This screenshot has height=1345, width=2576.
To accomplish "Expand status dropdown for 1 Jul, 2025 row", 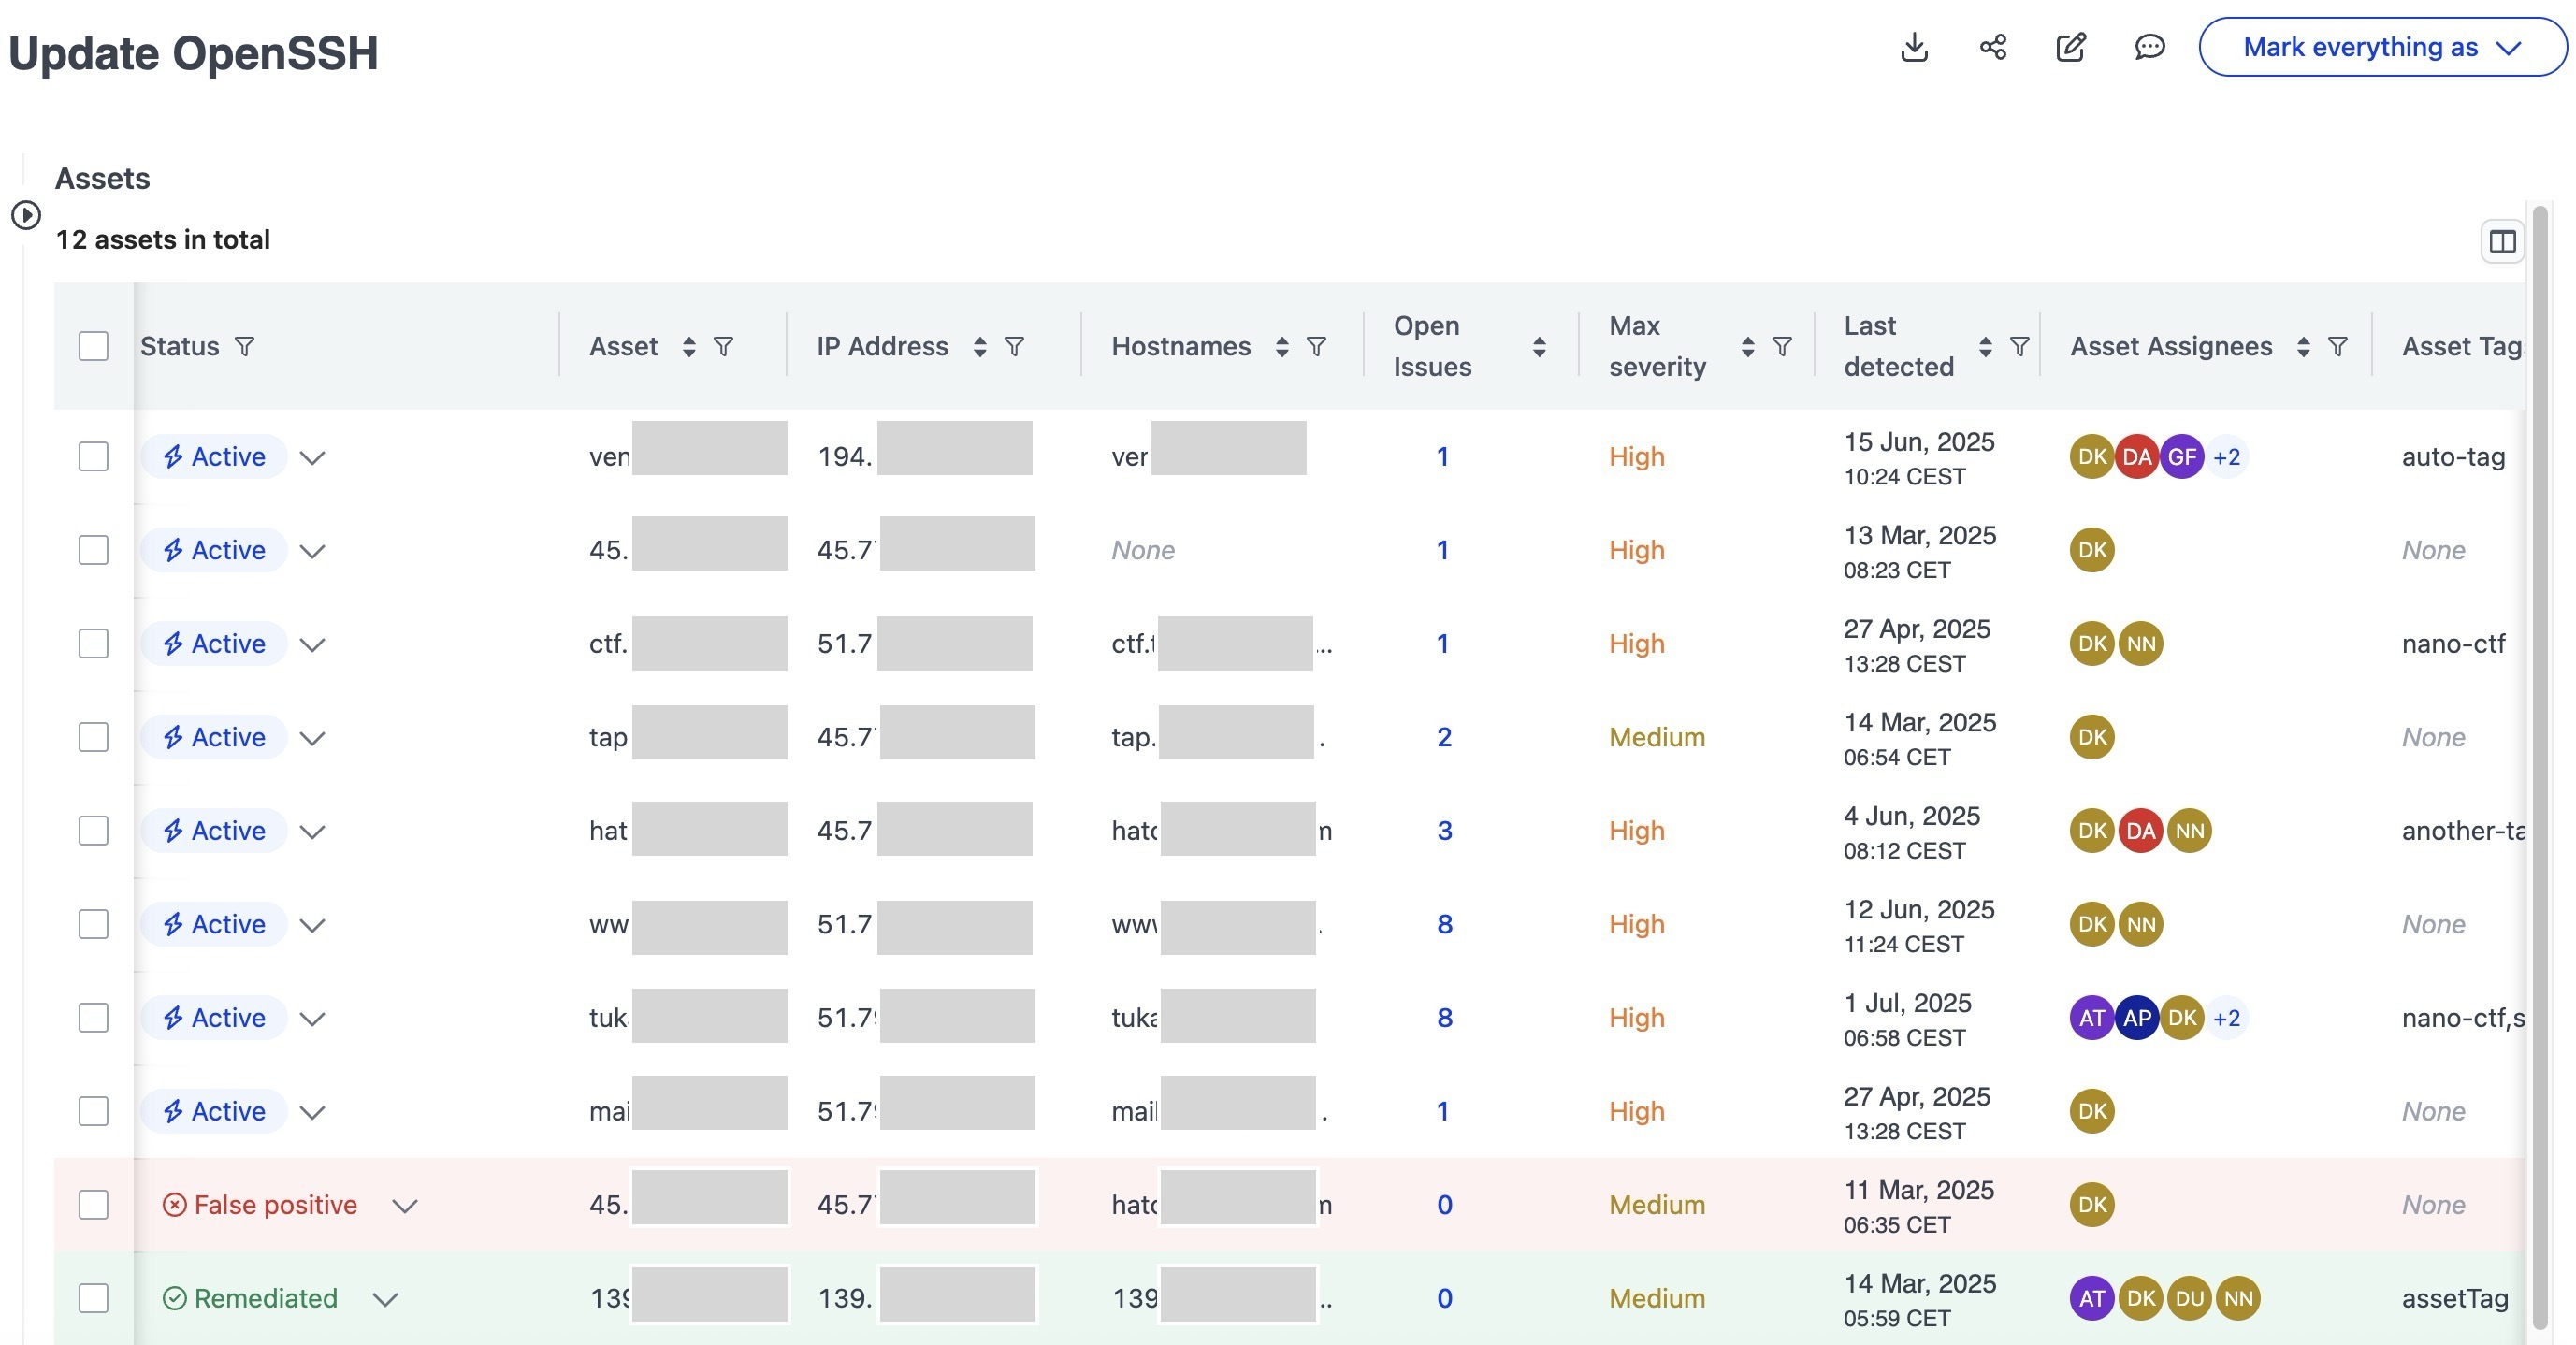I will (312, 1019).
